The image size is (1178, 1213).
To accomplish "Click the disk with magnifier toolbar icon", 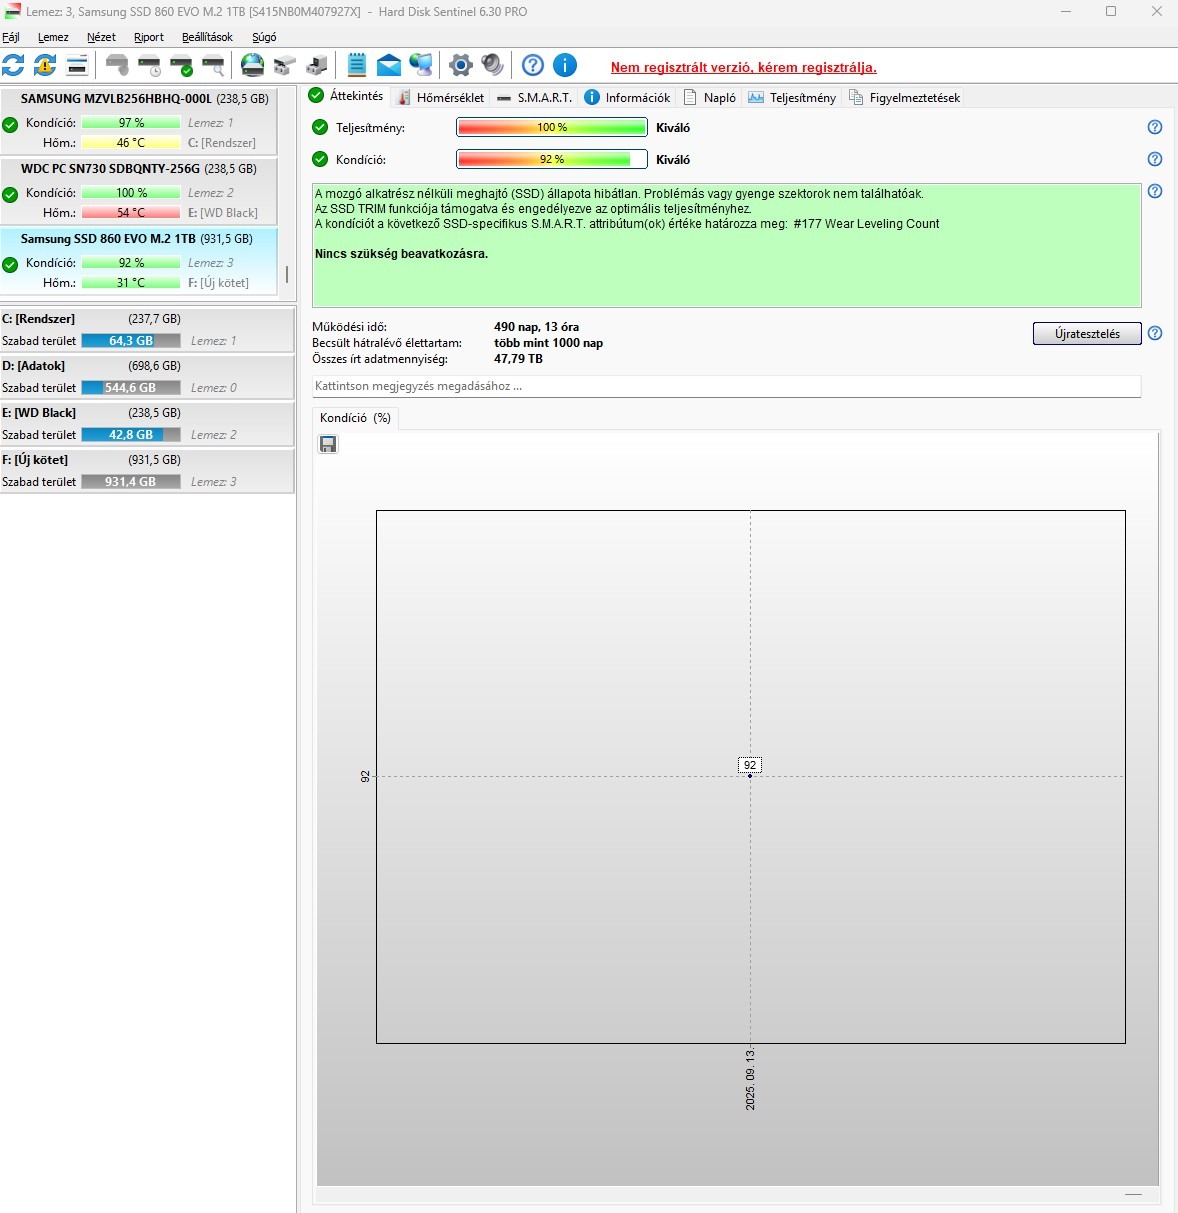I will pos(214,66).
